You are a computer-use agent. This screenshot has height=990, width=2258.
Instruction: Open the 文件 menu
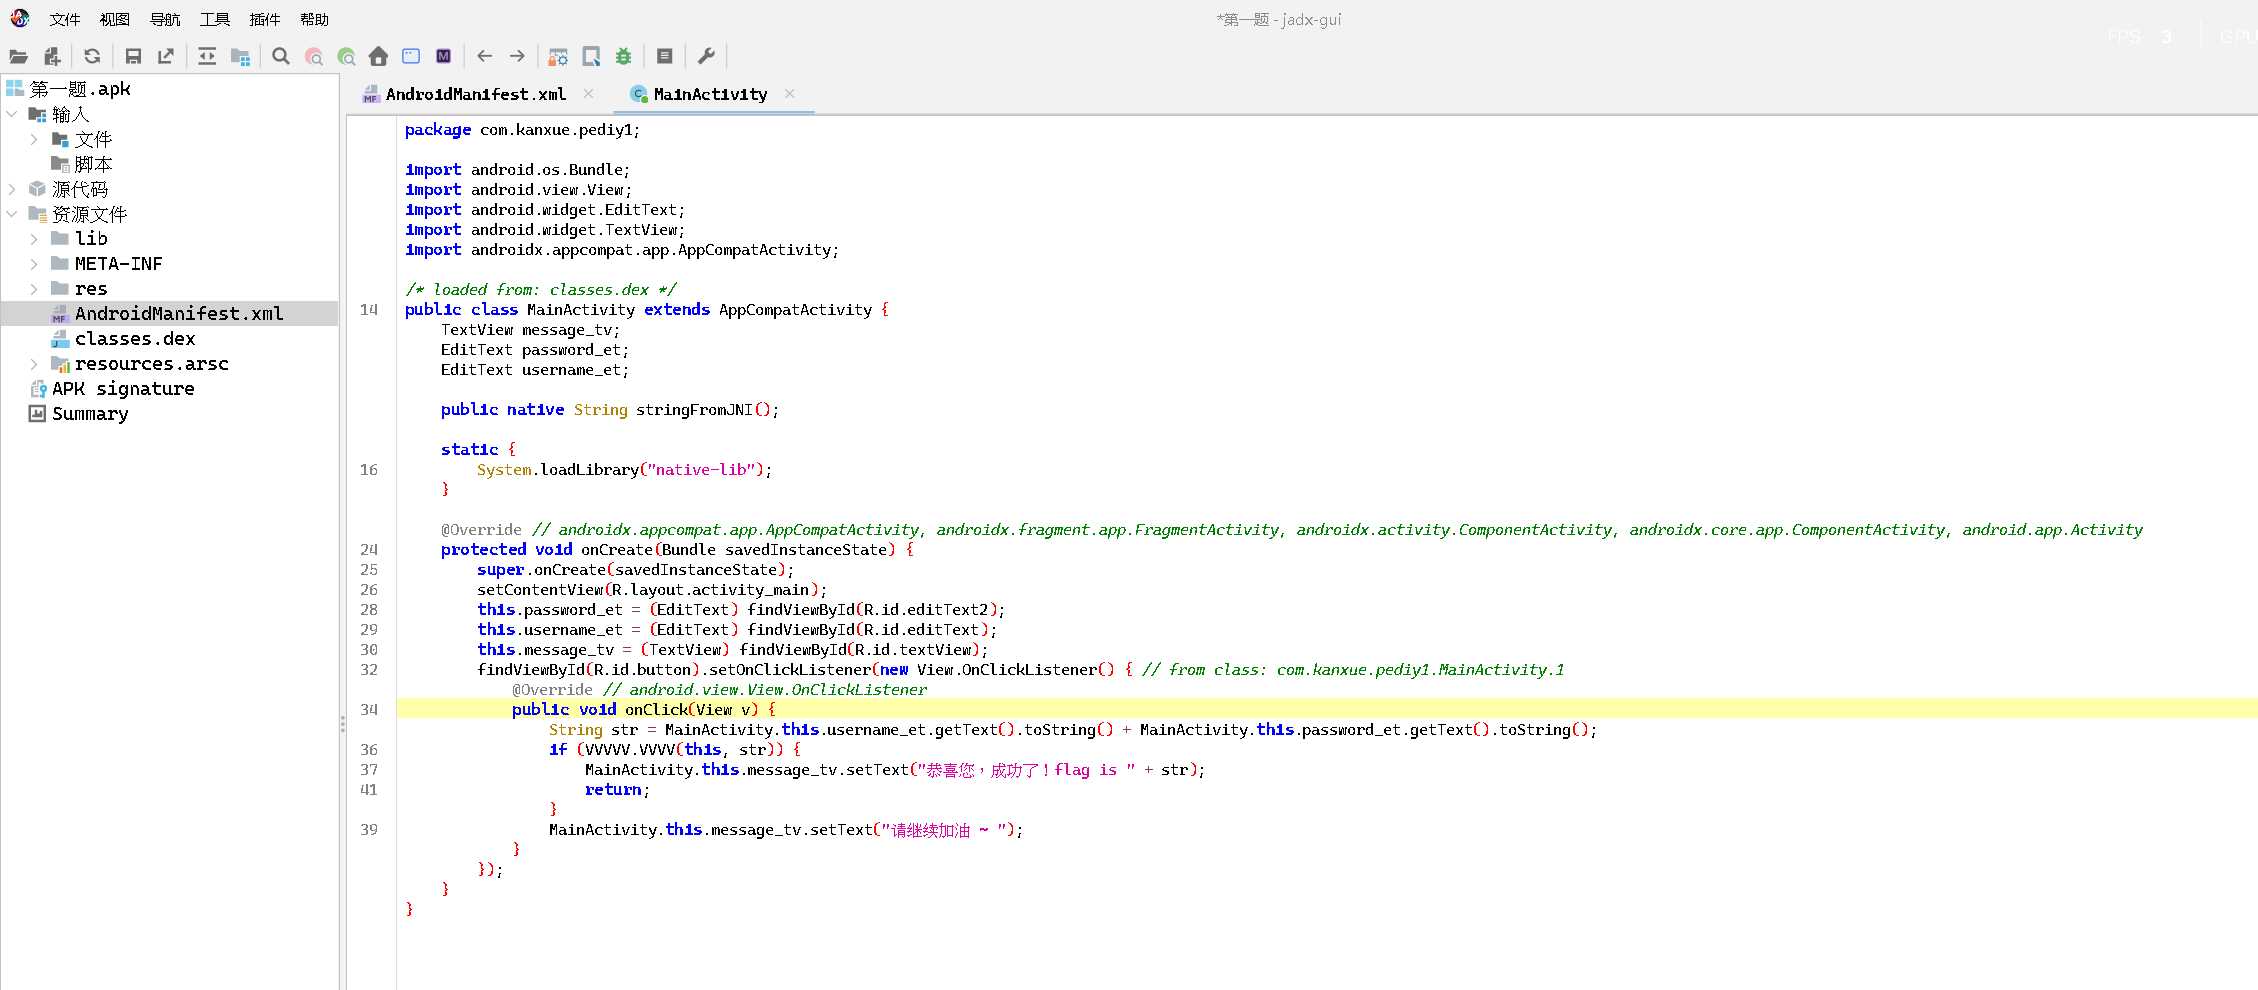(65, 20)
